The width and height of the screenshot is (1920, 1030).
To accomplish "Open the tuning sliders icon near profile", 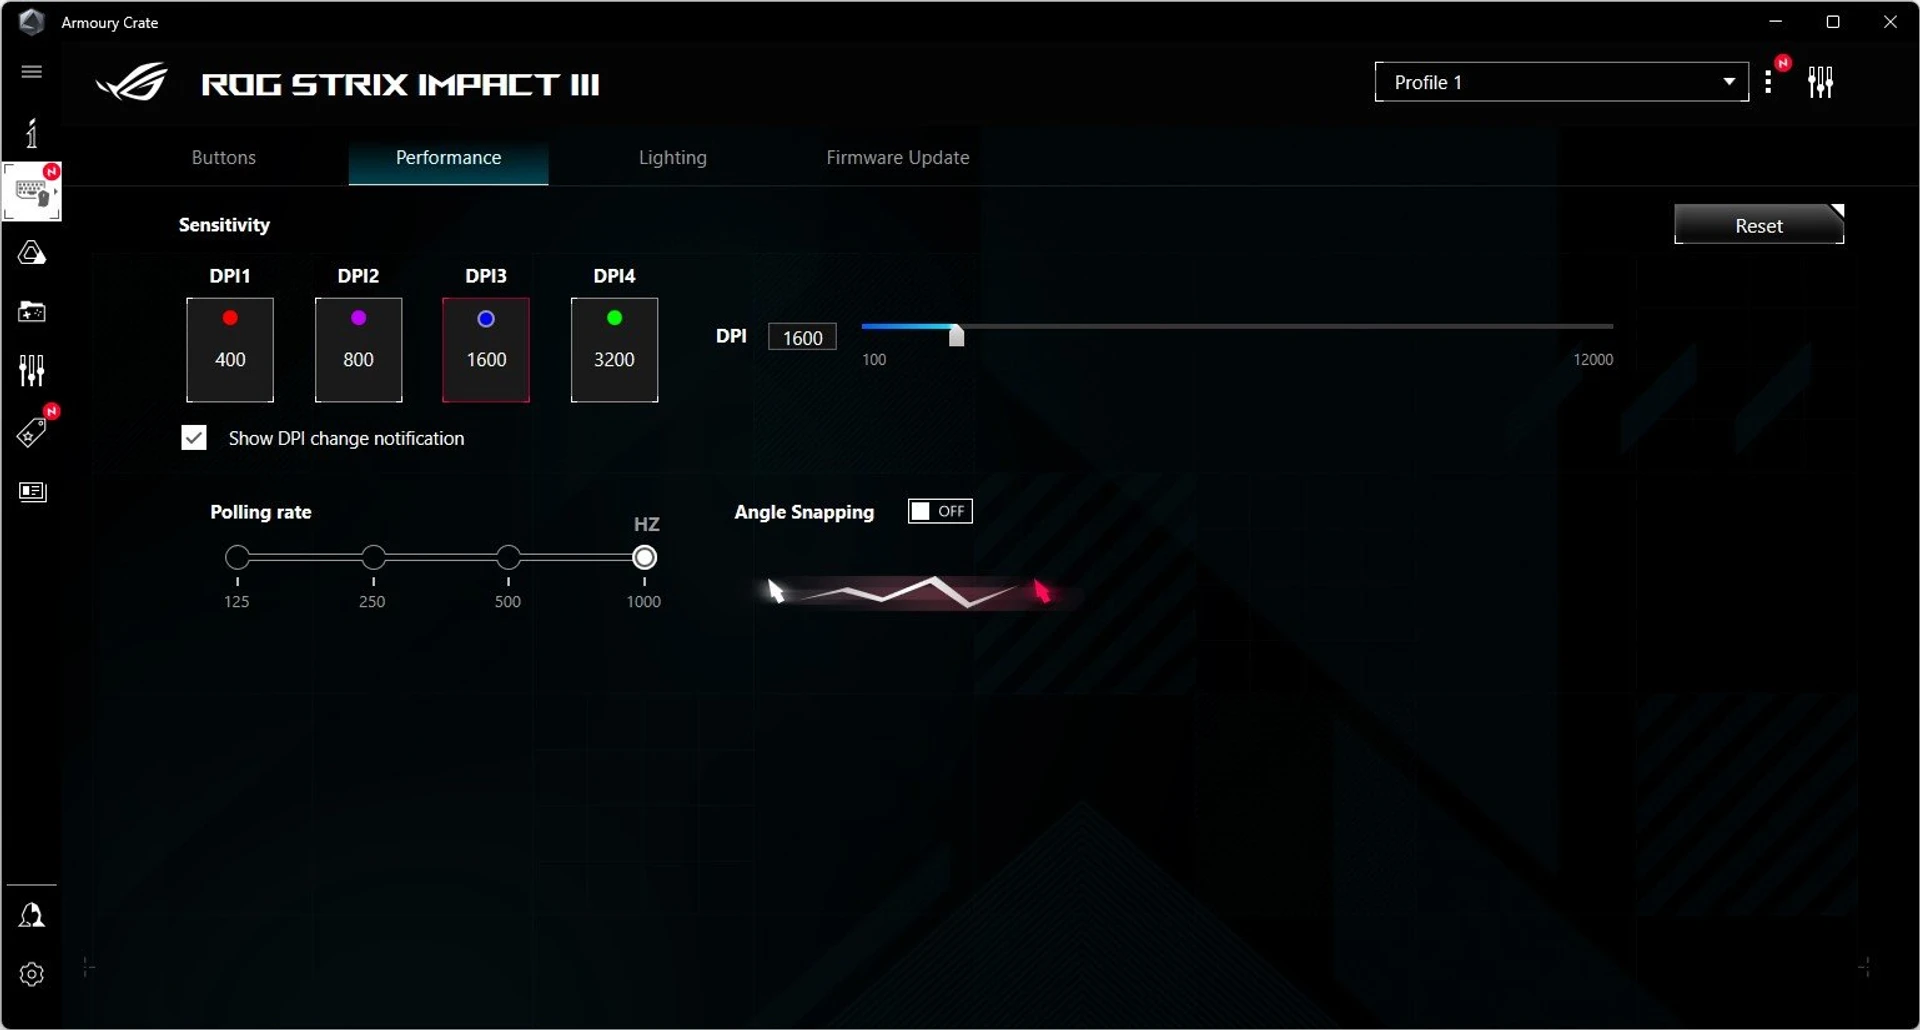I will [1821, 82].
